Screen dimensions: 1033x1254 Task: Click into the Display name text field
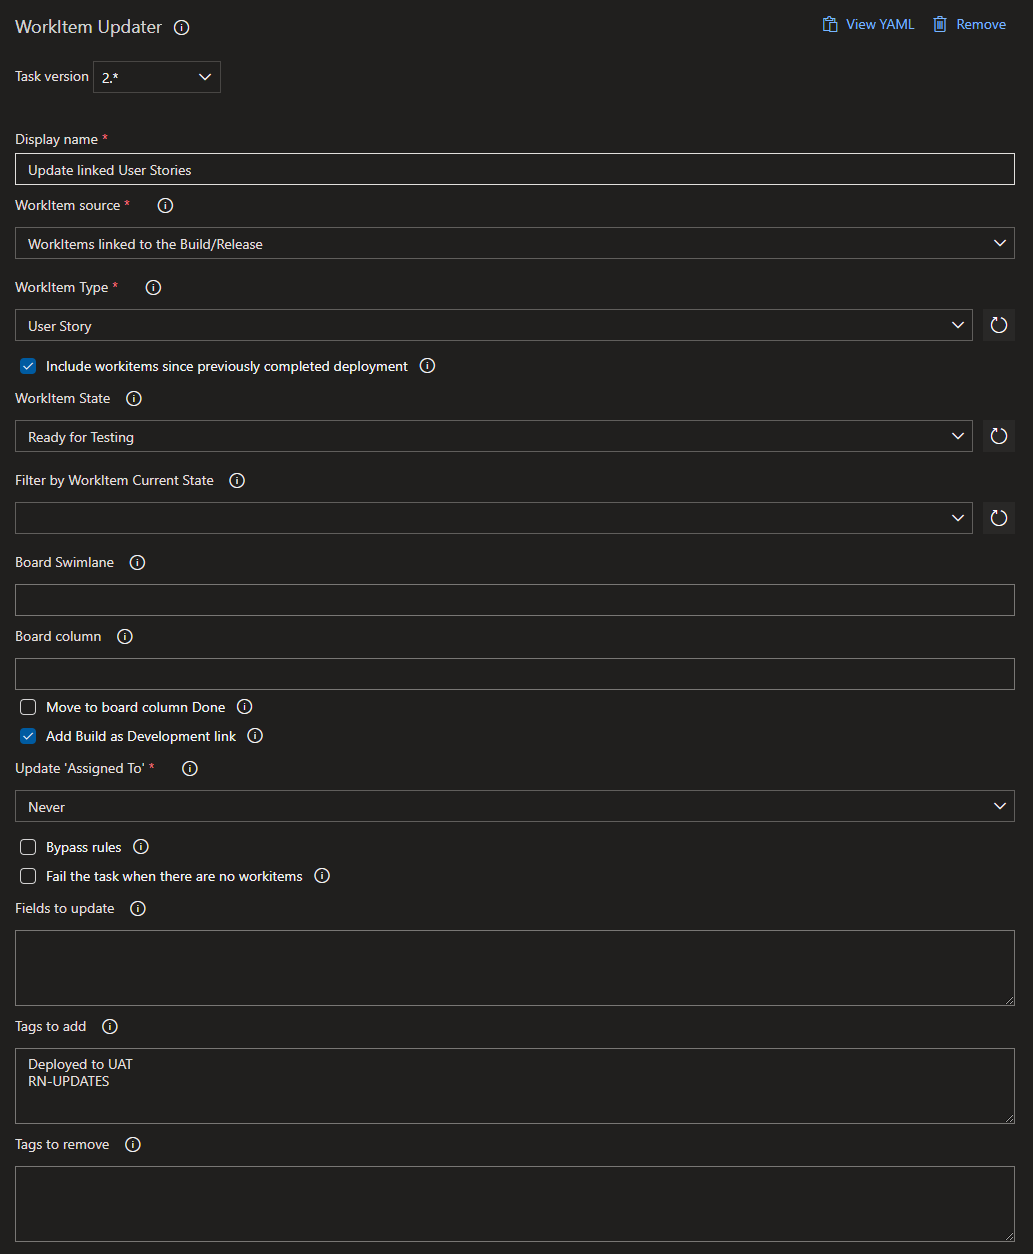coord(515,169)
